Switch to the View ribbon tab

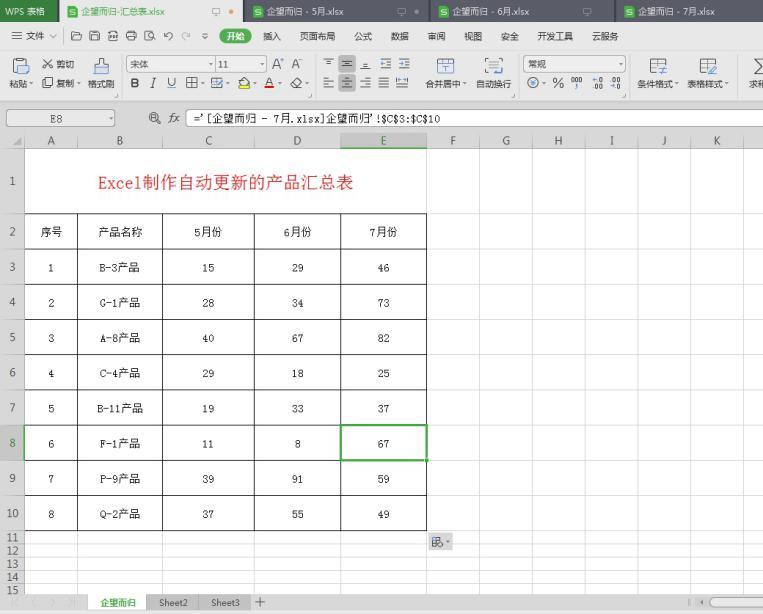(x=473, y=36)
